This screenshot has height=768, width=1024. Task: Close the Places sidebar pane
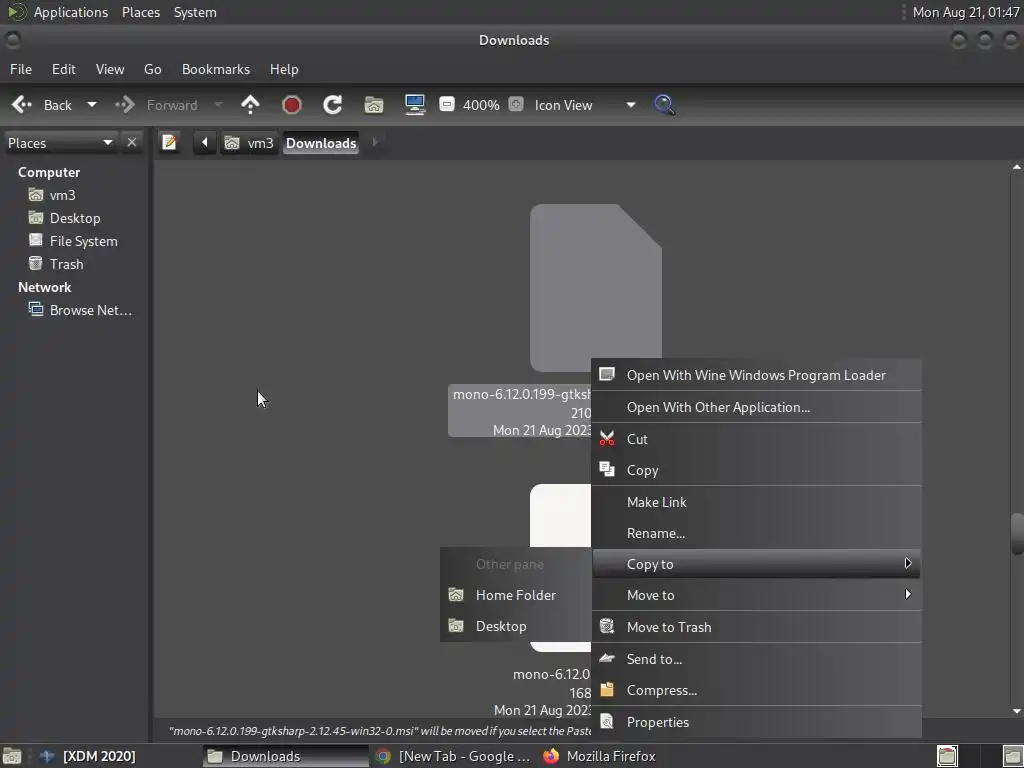(132, 142)
